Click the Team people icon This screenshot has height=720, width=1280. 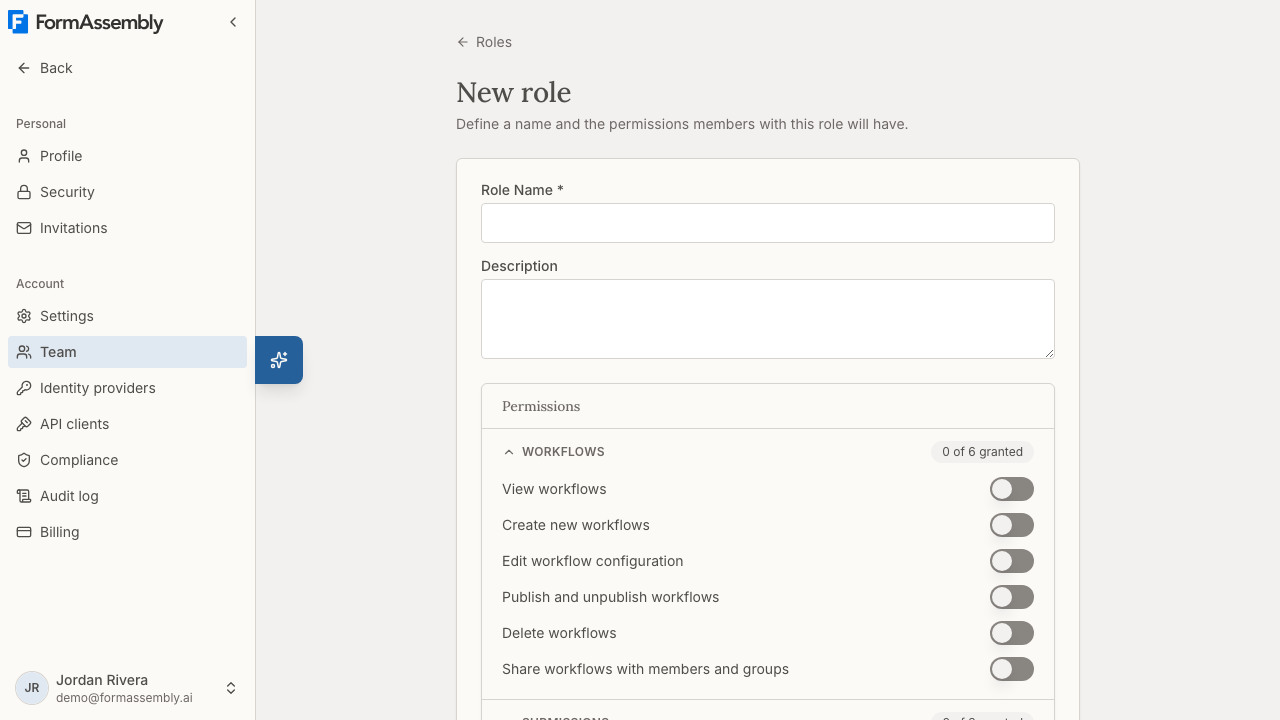coord(24,352)
